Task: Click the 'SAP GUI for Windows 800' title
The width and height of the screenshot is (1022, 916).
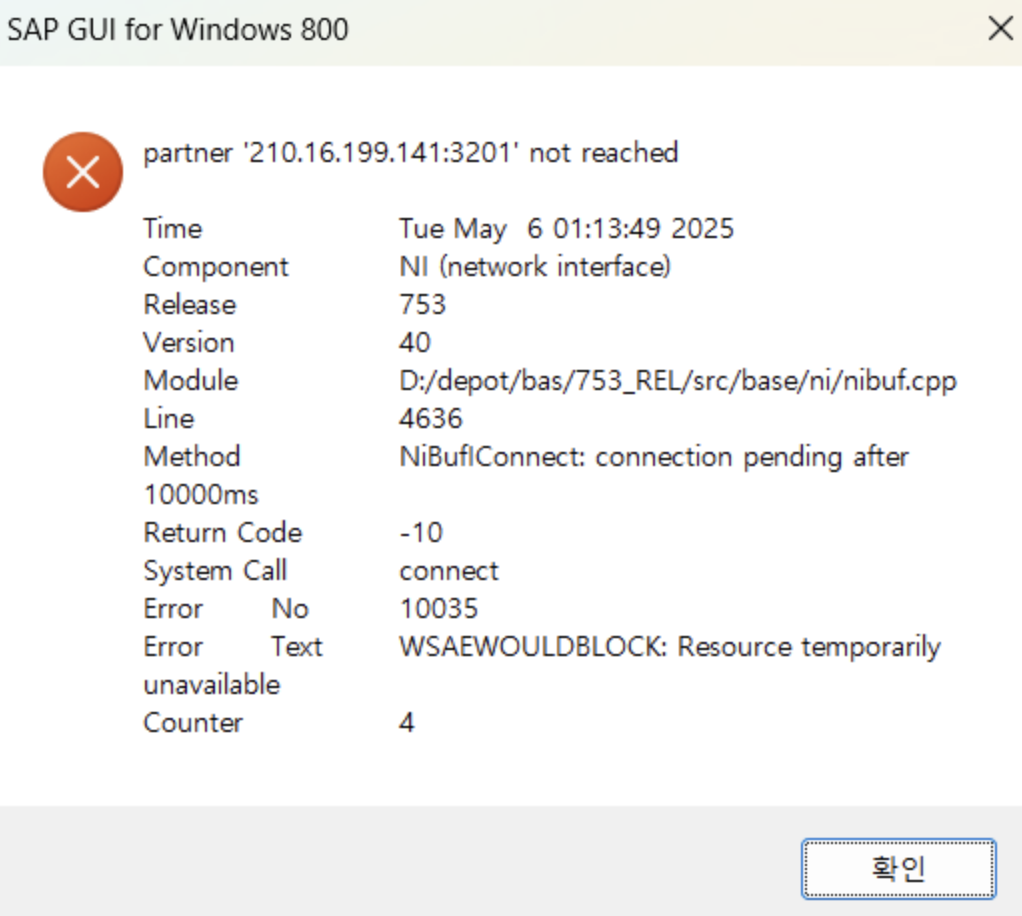Action: (178, 30)
